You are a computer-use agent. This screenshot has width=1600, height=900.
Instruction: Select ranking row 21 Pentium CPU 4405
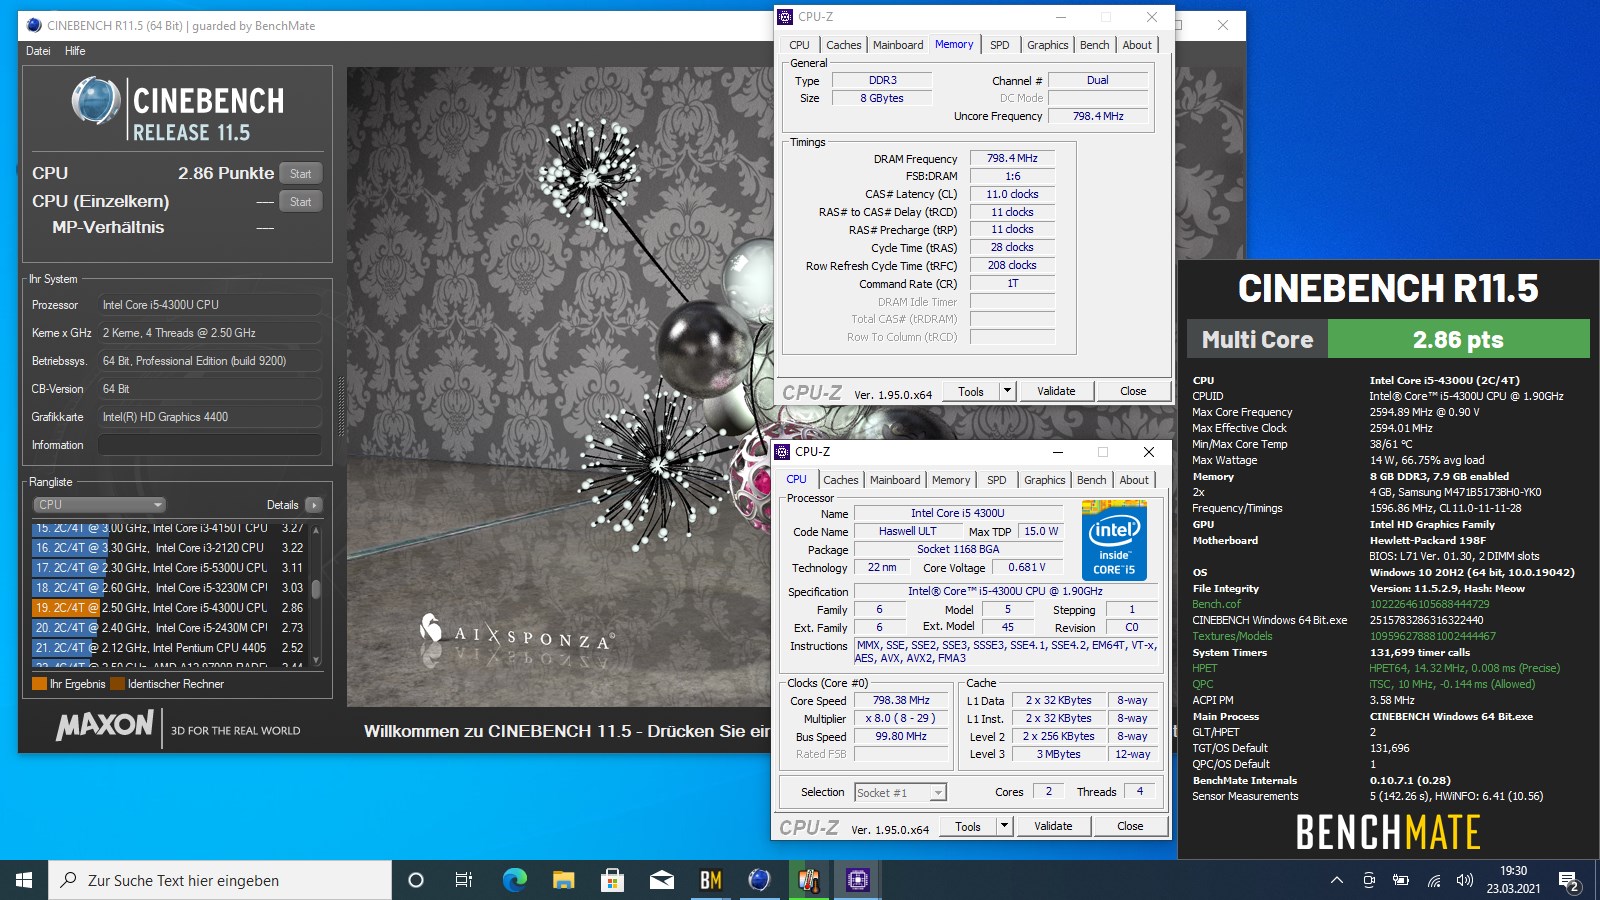168,648
